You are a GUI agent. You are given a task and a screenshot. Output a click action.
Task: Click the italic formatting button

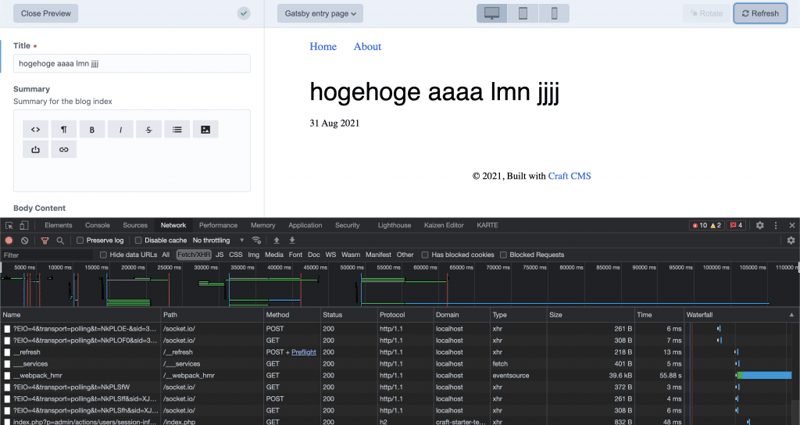(120, 129)
